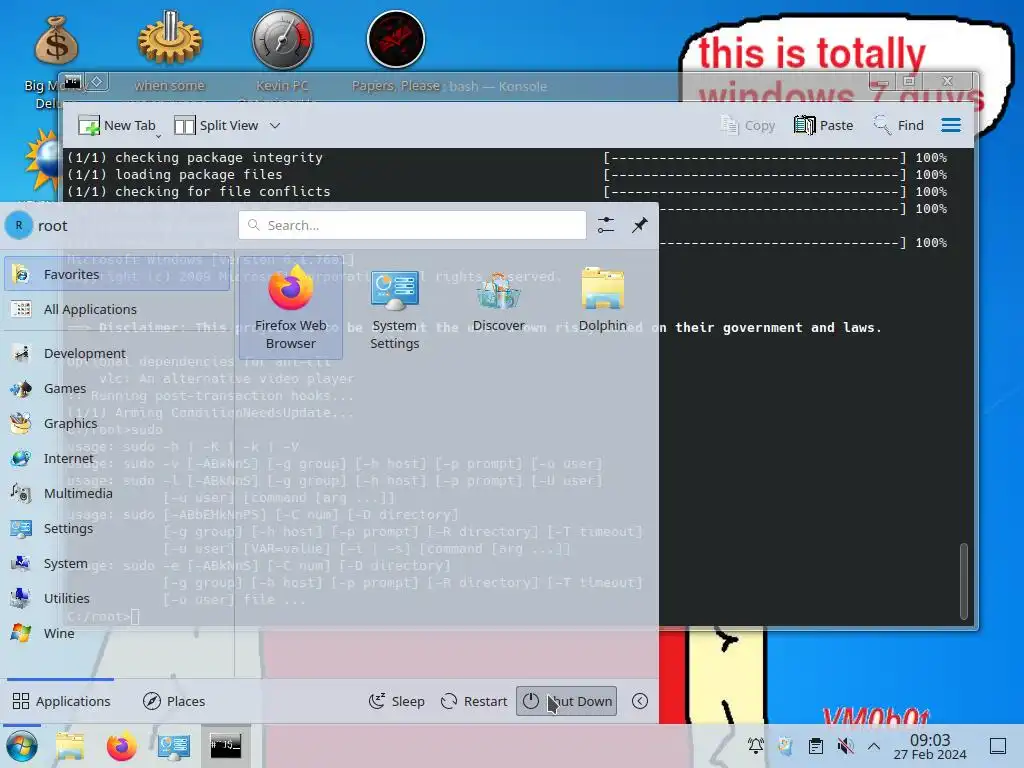The width and height of the screenshot is (1024, 768).
Task: Open clipboard tray icon
Action: pos(816,746)
